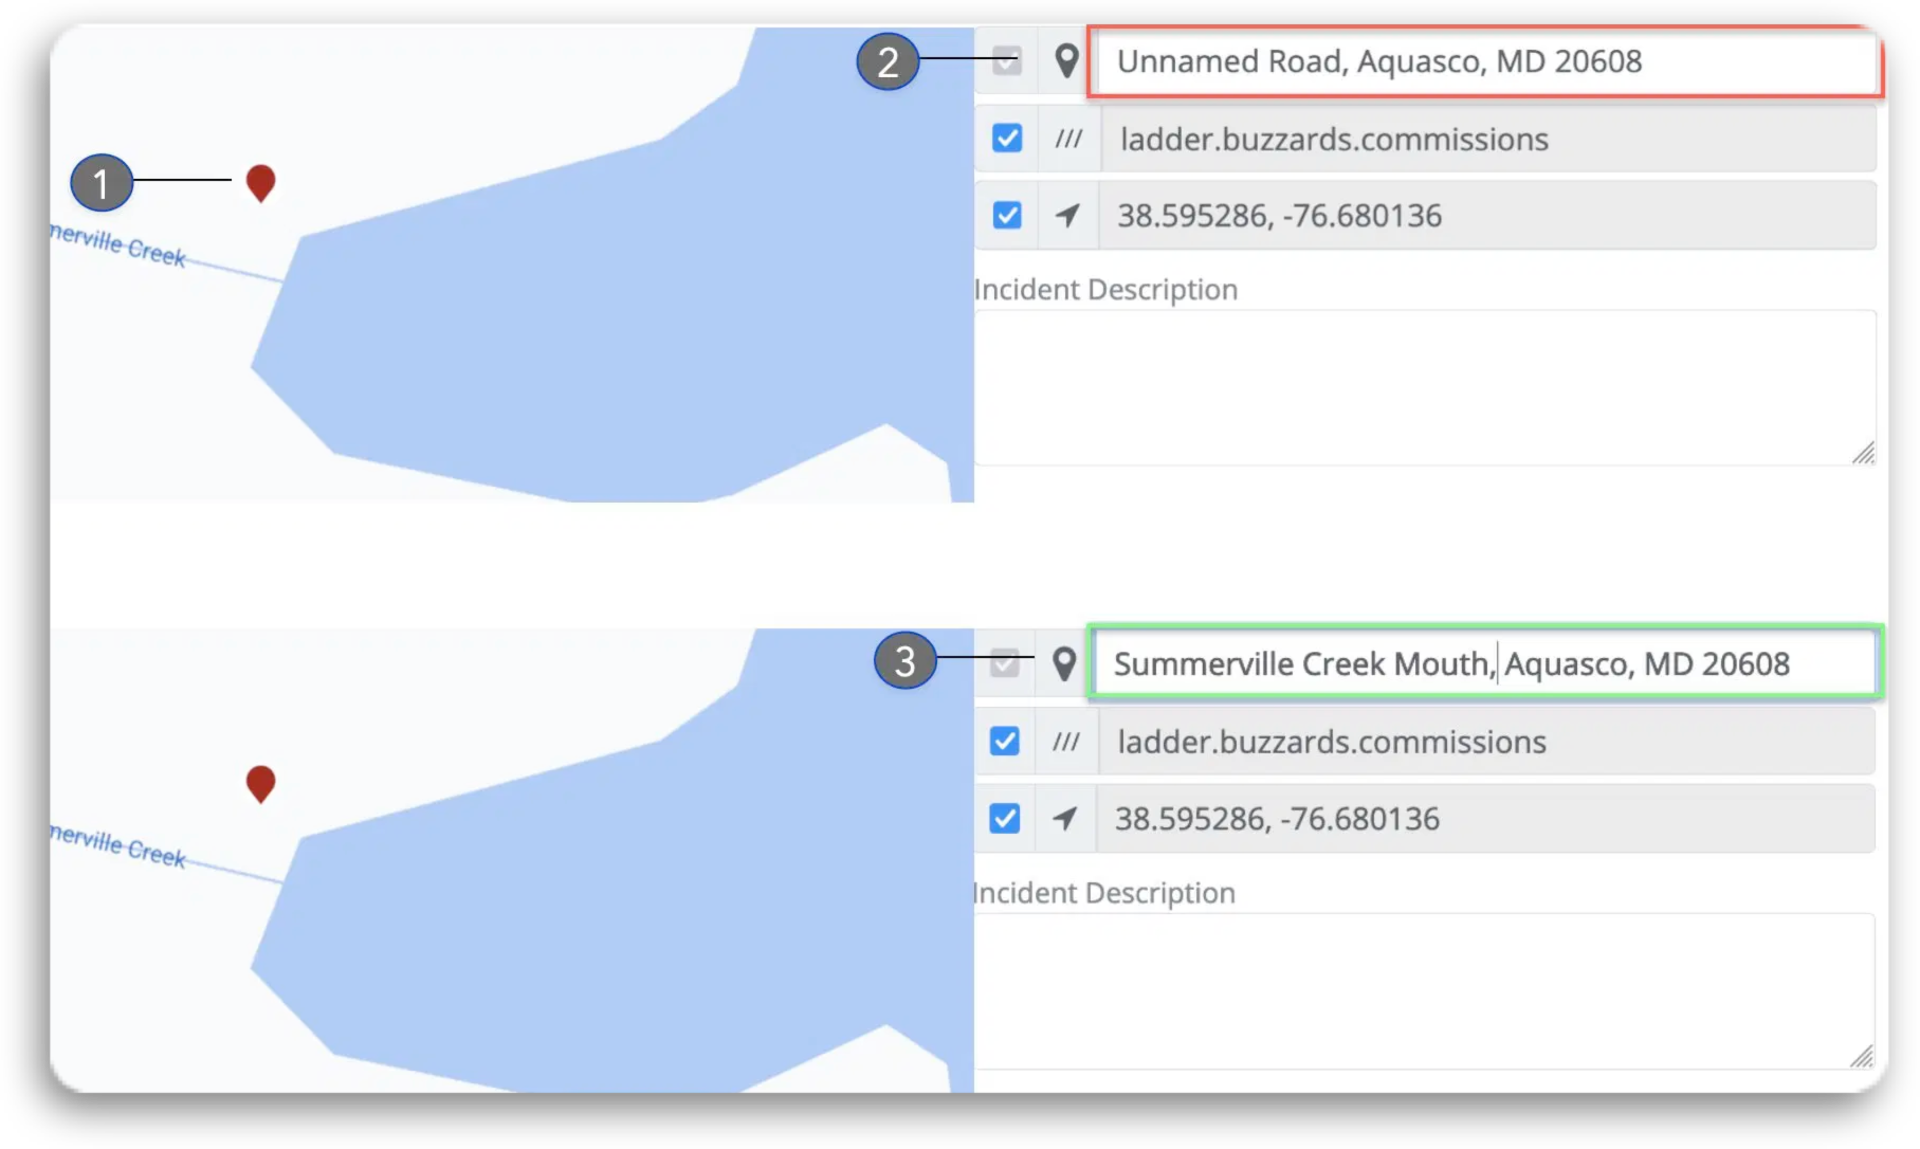1920x1149 pixels.
Task: Click the location pin icon beside Unnamed Road address
Action: pos(1067,61)
